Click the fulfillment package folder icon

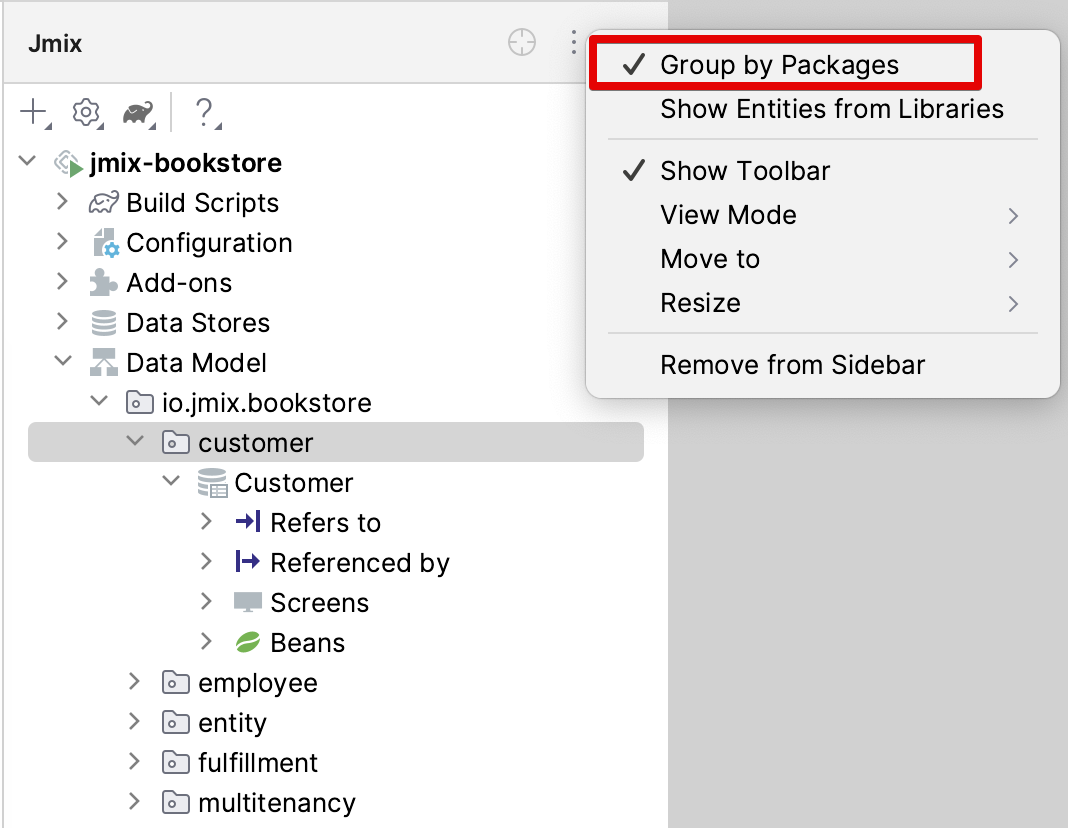(x=176, y=763)
